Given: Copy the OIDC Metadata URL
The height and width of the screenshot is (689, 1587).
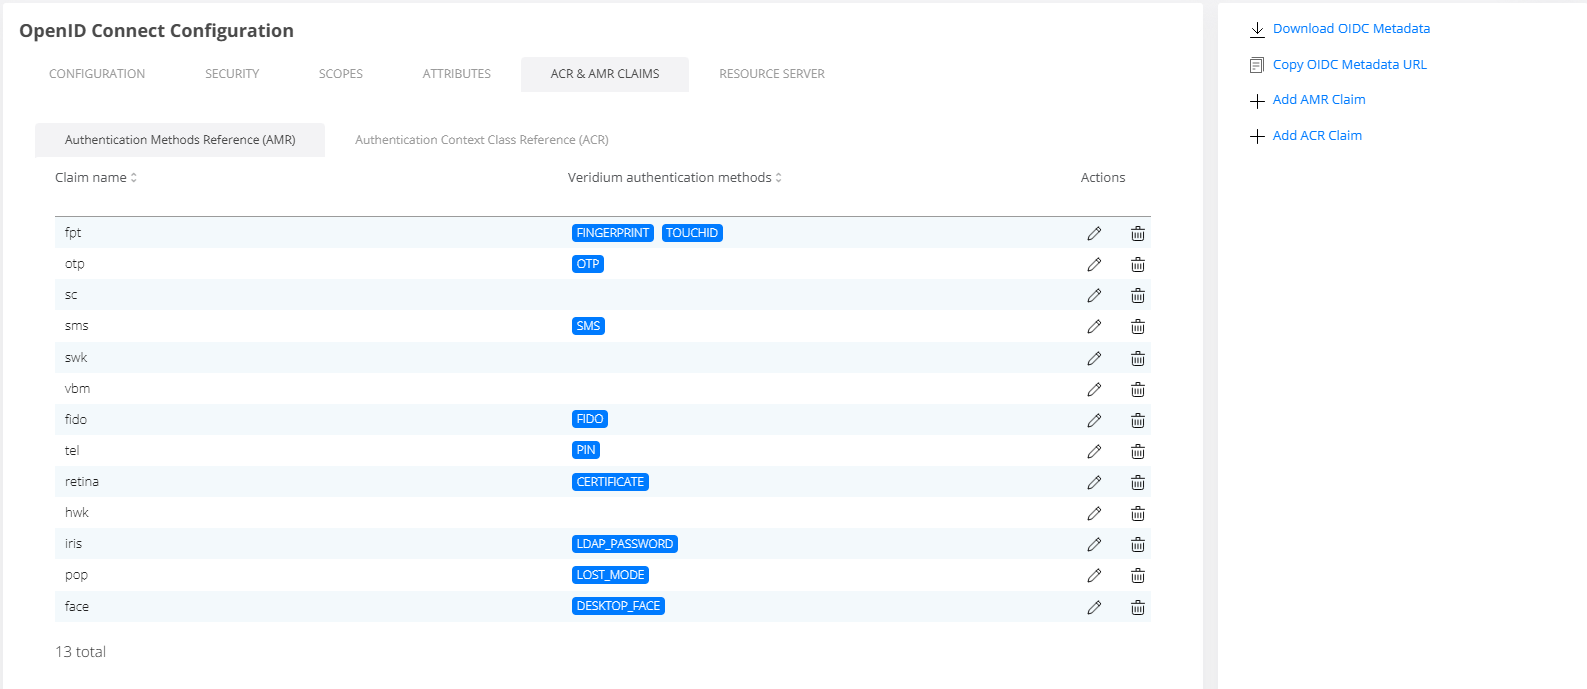Looking at the screenshot, I should [1349, 65].
